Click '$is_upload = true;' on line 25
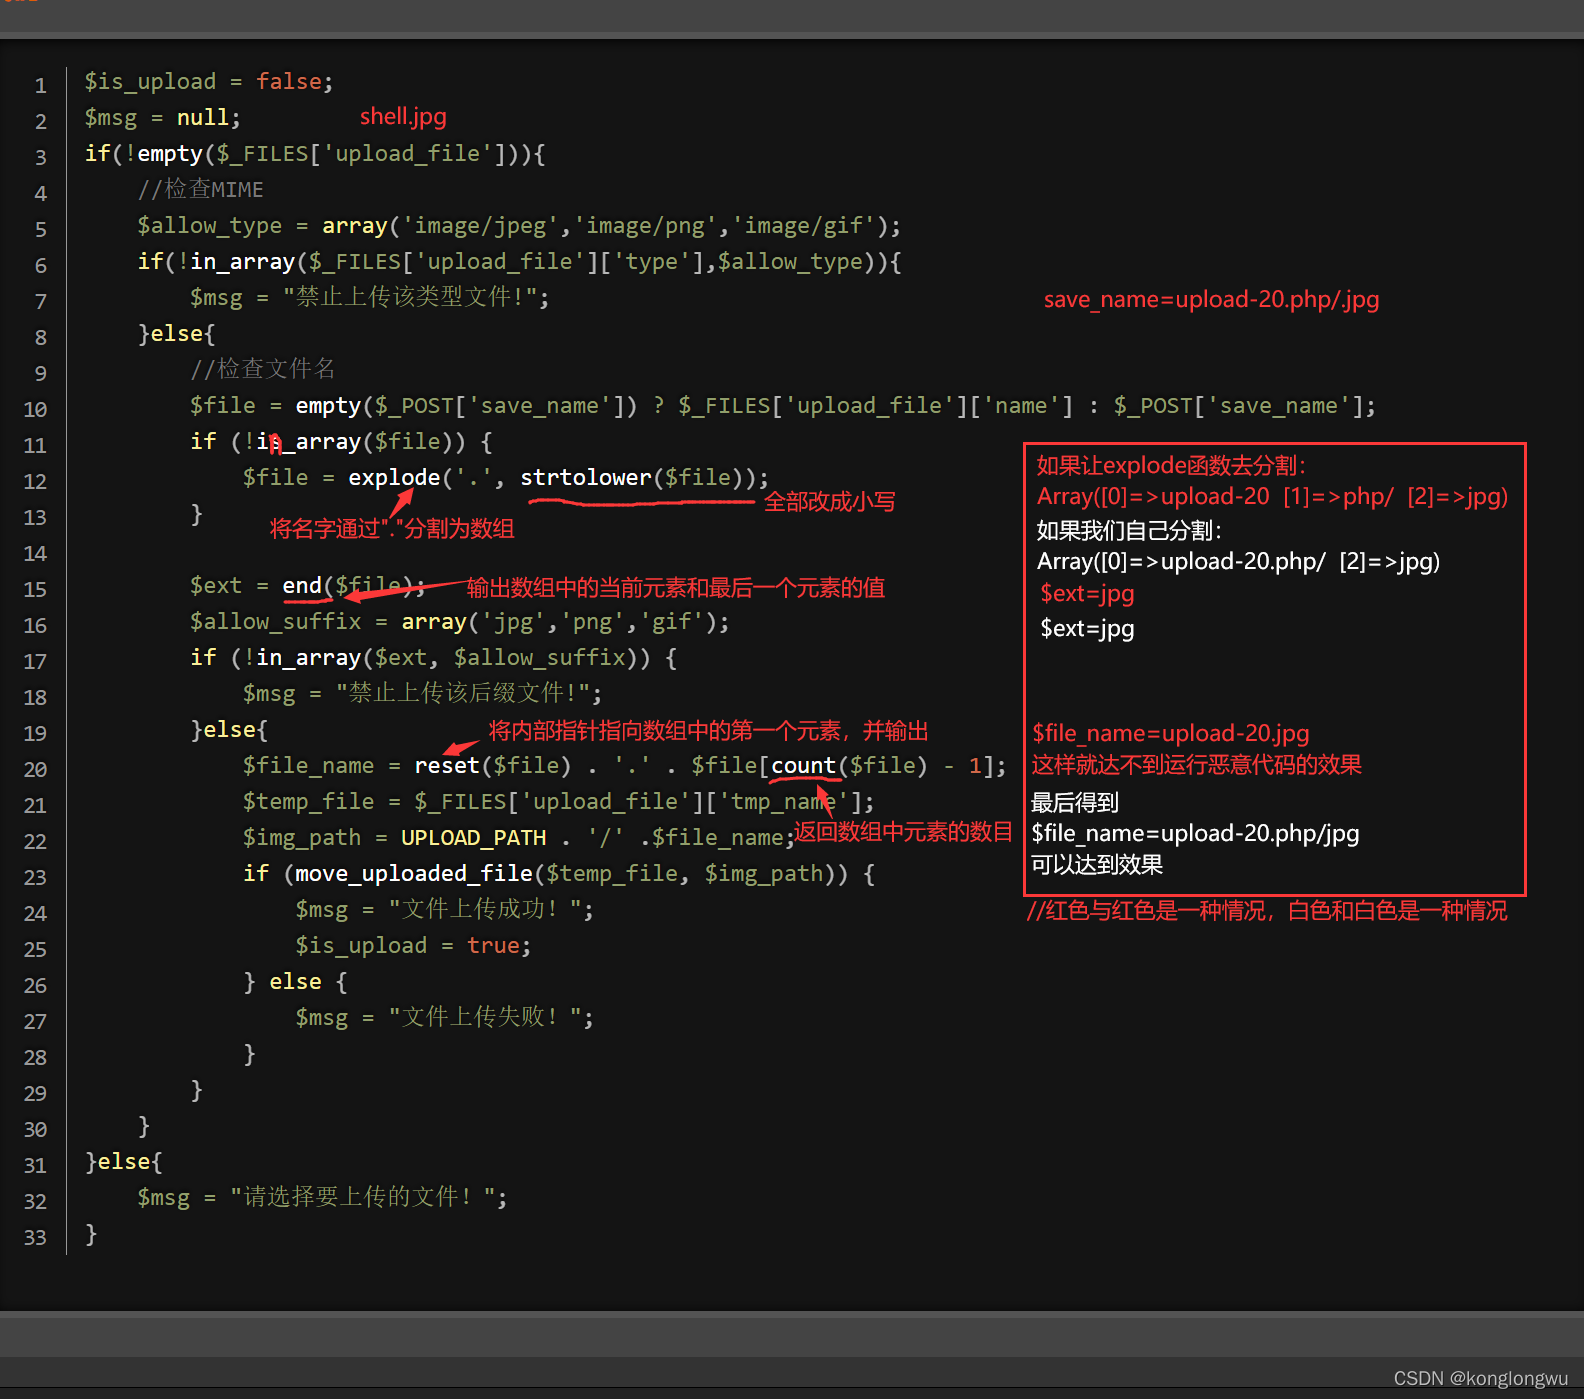This screenshot has height=1399, width=1584. (x=413, y=945)
